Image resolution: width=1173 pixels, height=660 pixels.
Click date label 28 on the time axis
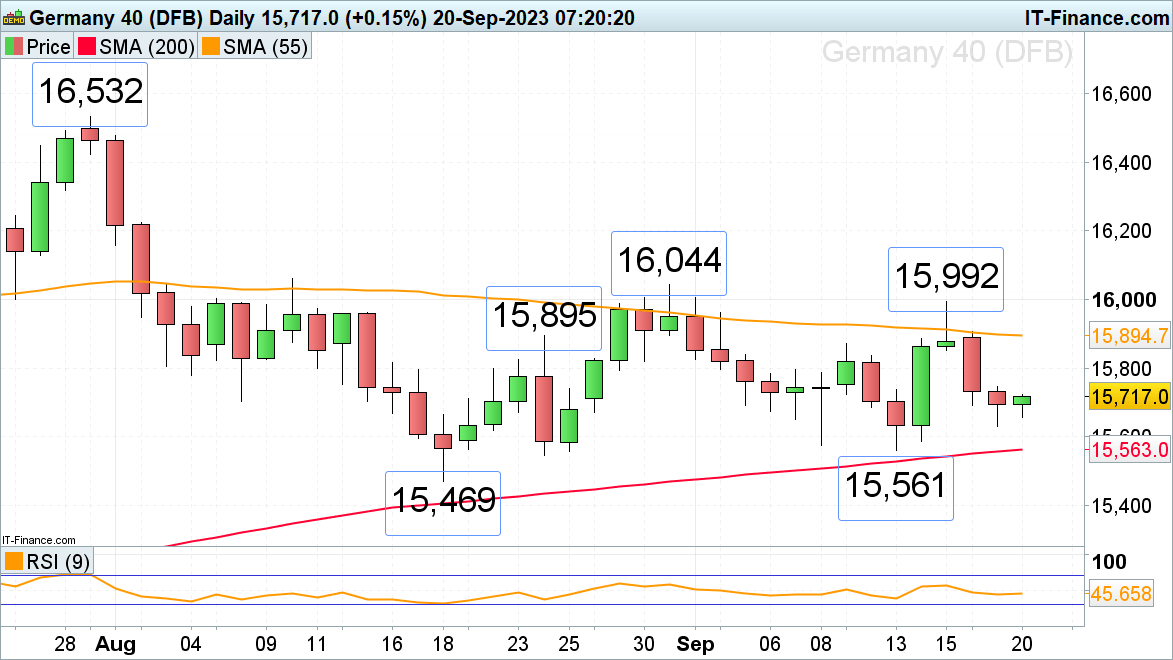(65, 644)
